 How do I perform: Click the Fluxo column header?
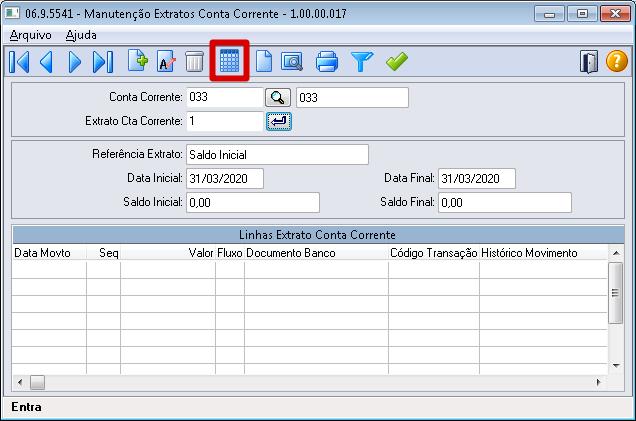tap(230, 253)
